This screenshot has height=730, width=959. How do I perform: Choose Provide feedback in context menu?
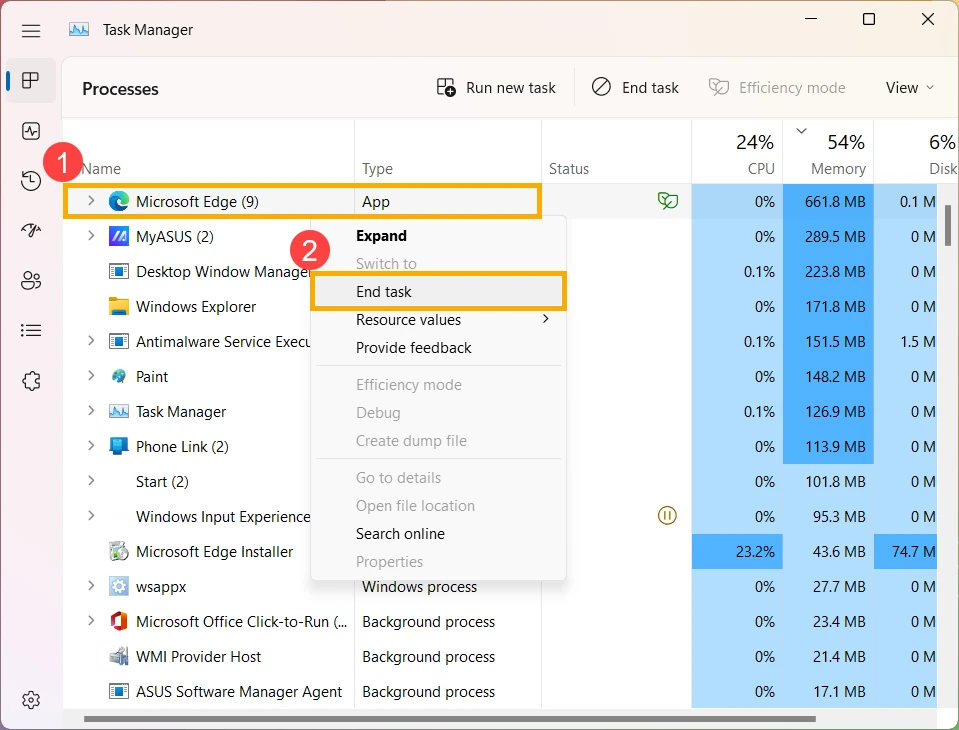click(x=438, y=348)
